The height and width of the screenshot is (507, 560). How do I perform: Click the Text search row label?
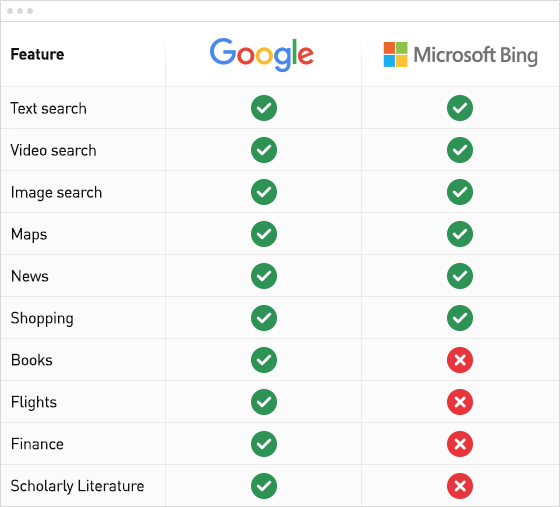(x=49, y=108)
